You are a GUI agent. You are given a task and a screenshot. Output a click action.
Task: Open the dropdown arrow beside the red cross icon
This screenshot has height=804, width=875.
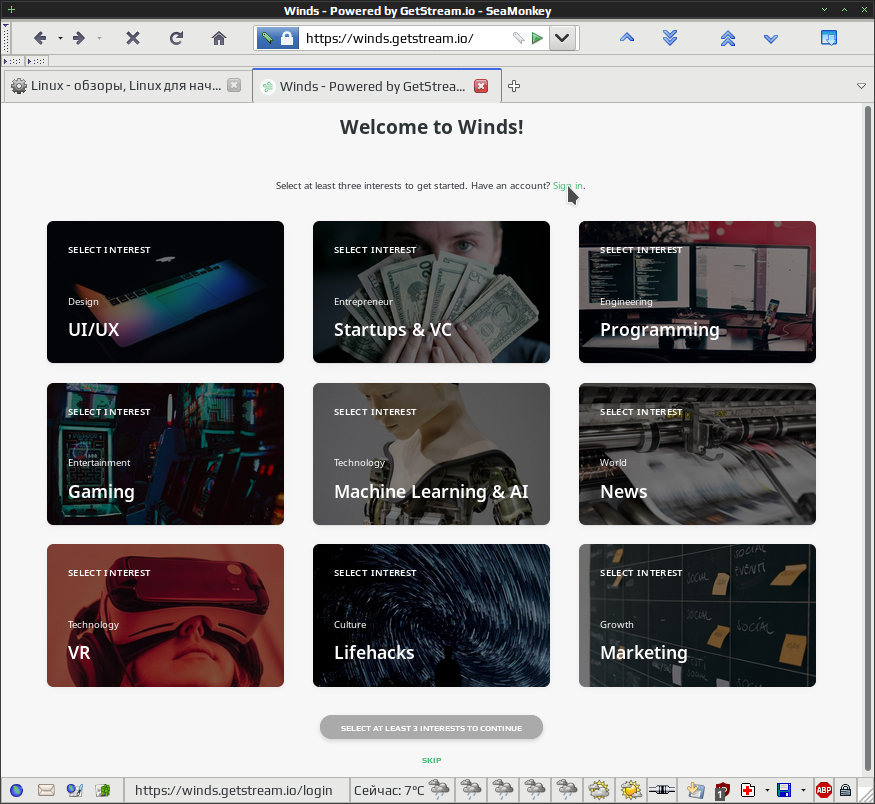(767, 790)
